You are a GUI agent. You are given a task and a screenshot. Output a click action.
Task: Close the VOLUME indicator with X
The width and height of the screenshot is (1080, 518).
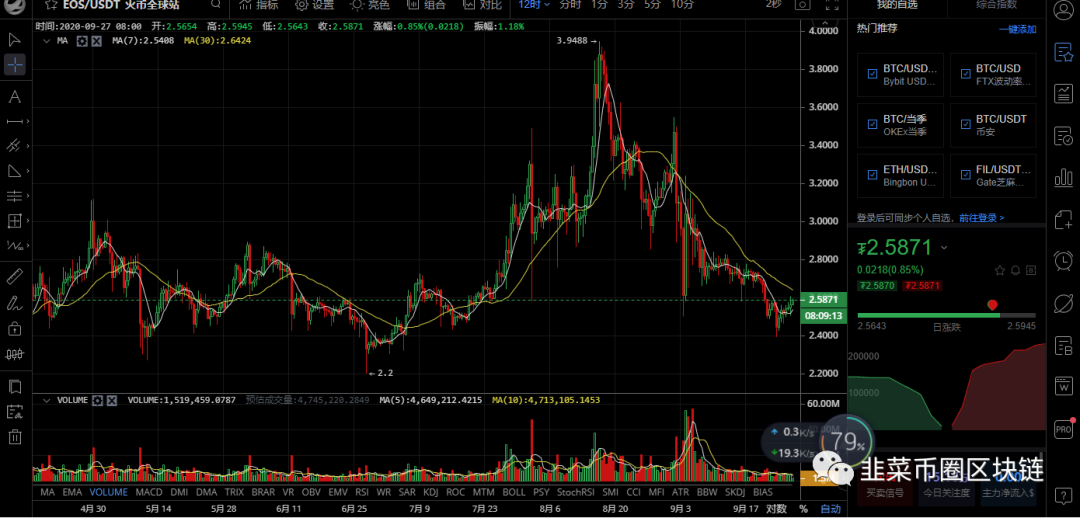click(x=112, y=400)
